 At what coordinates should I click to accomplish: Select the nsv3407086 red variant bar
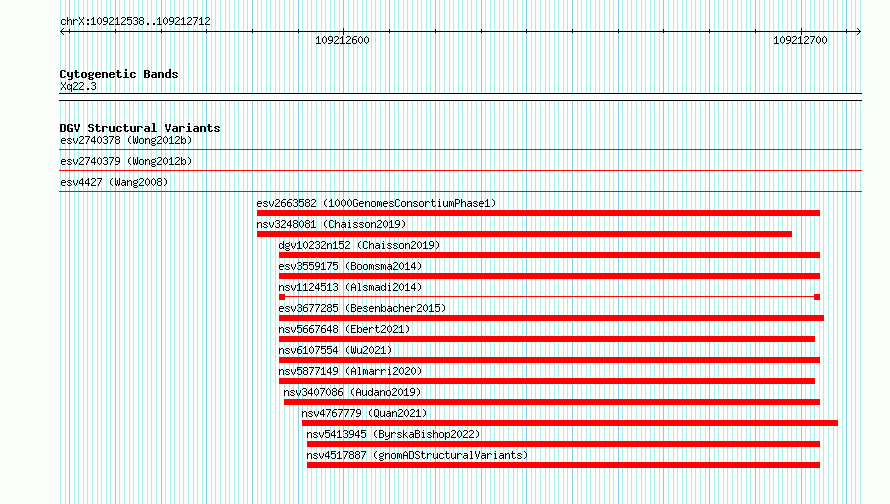point(552,402)
